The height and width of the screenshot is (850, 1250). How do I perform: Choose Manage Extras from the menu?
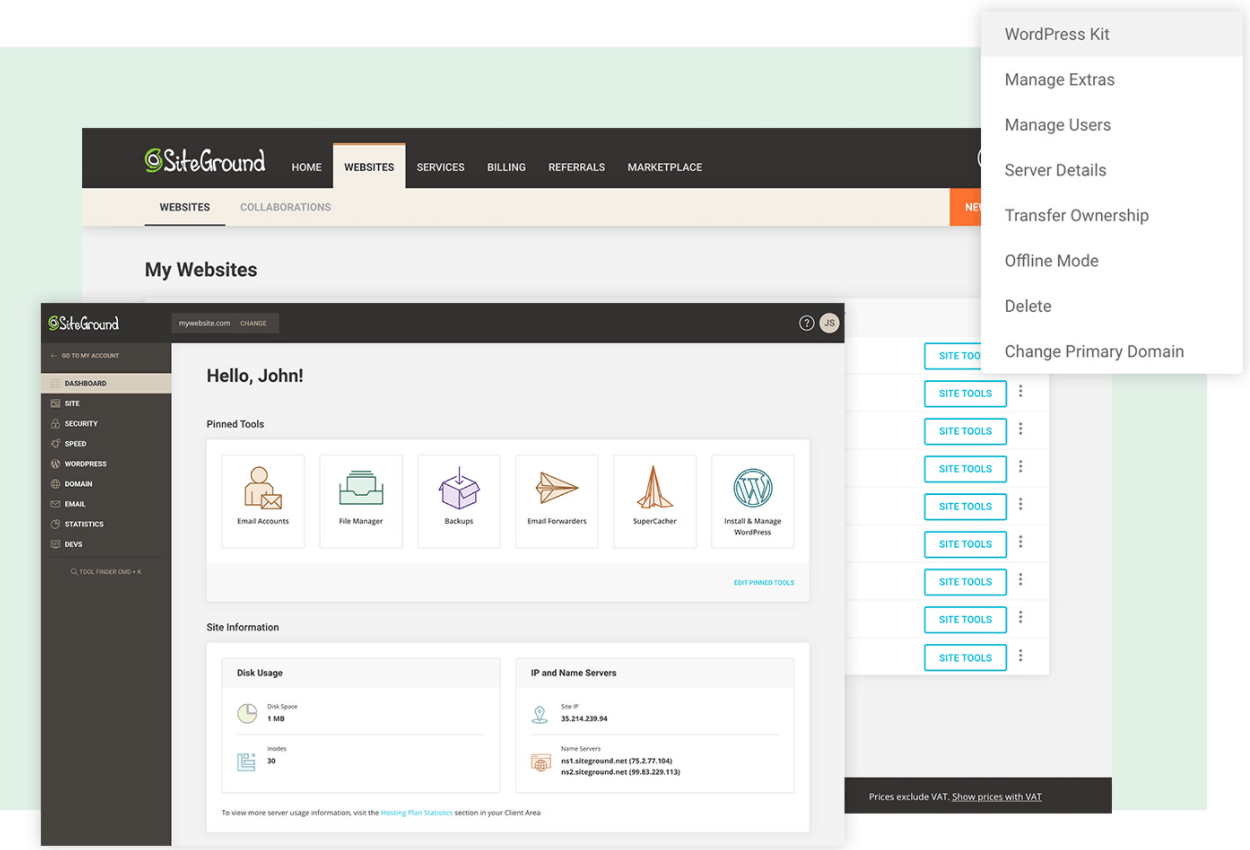click(1112, 79)
